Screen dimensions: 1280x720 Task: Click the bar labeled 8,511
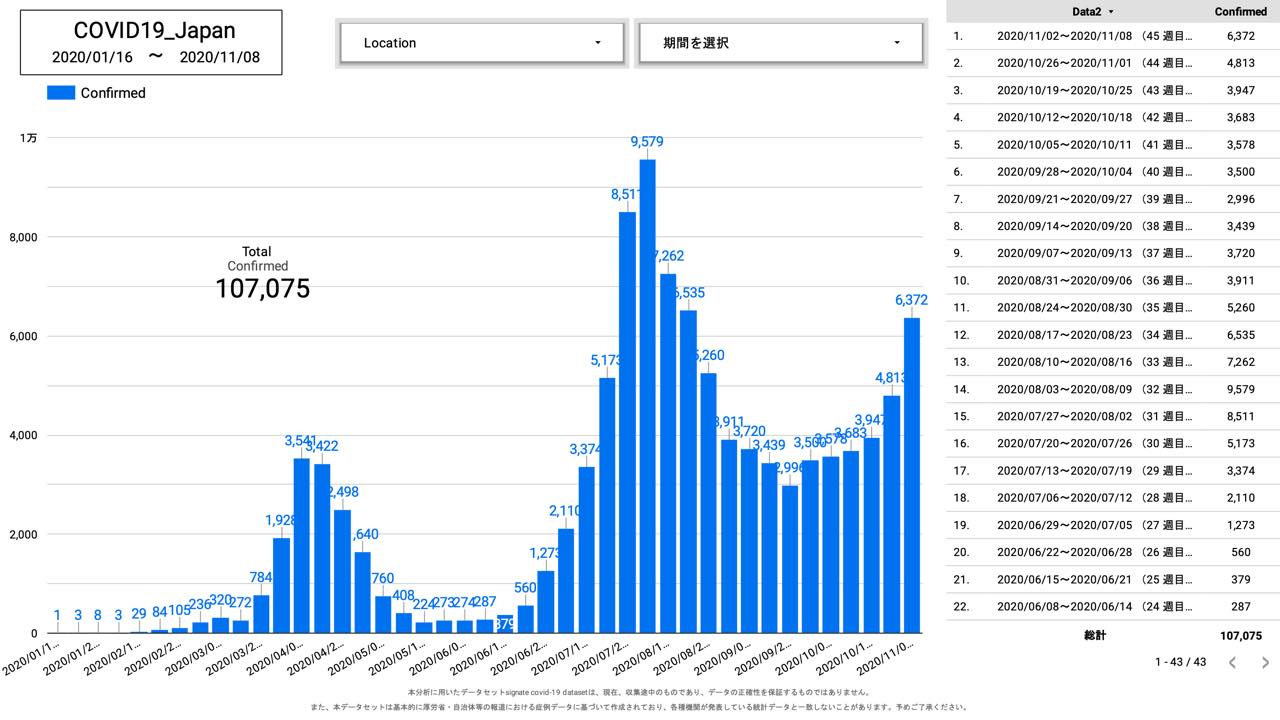(627, 420)
